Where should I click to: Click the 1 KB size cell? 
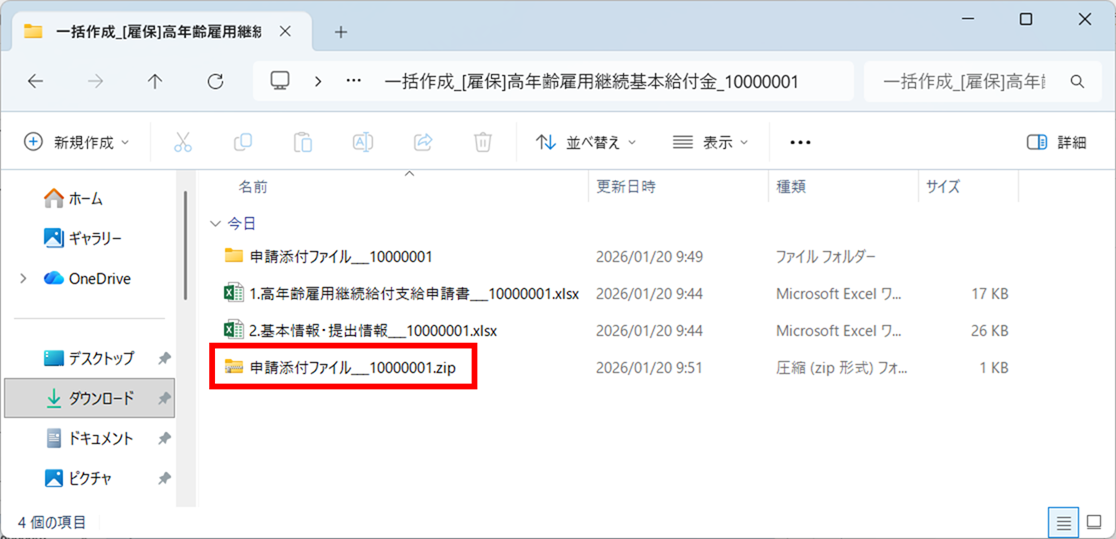tap(992, 367)
